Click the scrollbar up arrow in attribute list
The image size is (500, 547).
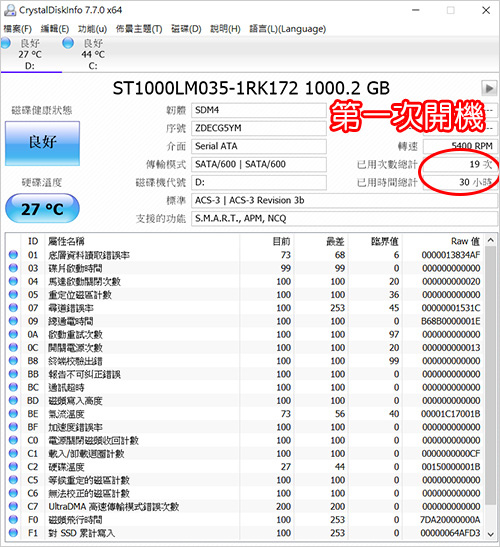tap(490, 240)
